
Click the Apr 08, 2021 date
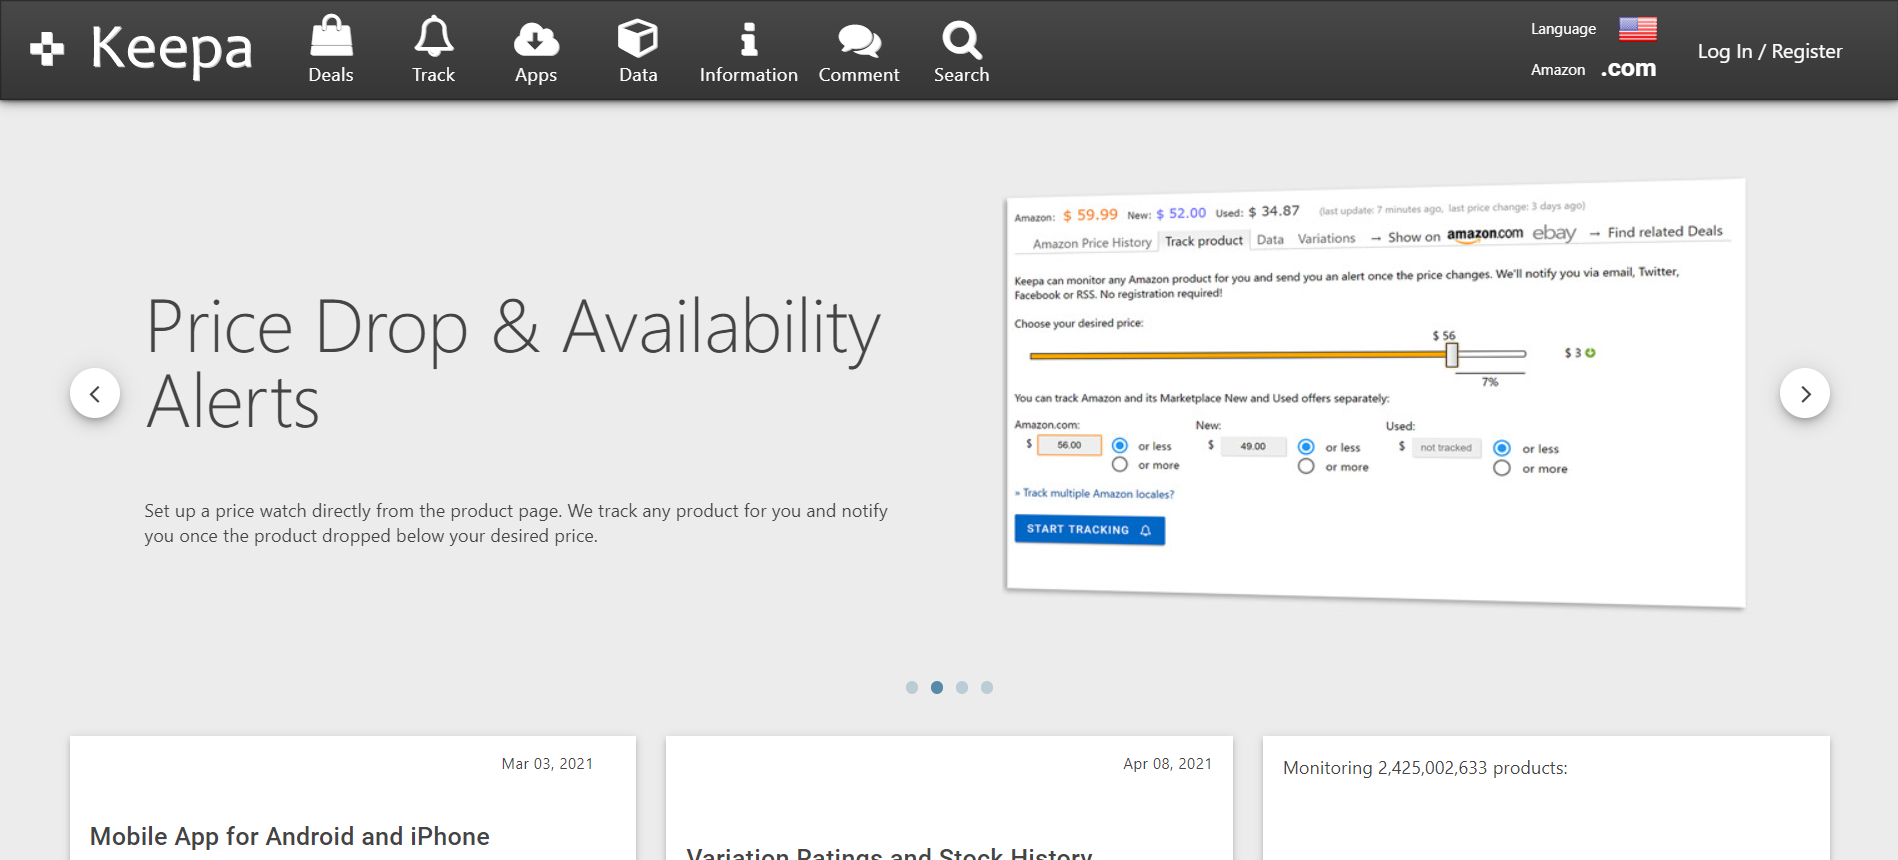(x=1167, y=764)
